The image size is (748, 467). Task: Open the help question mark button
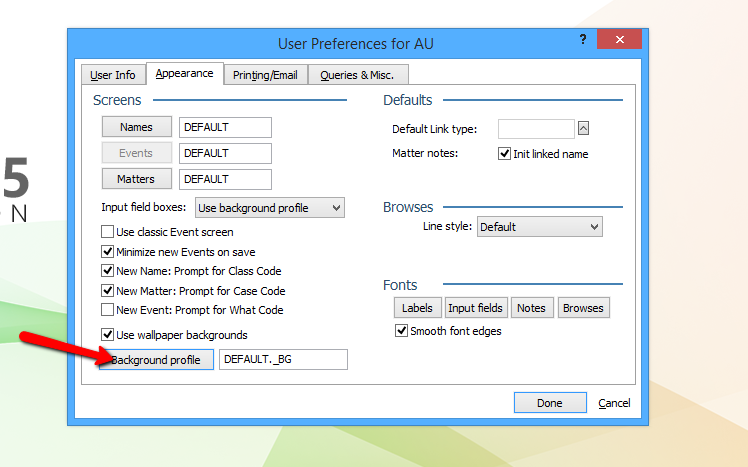coord(582,39)
